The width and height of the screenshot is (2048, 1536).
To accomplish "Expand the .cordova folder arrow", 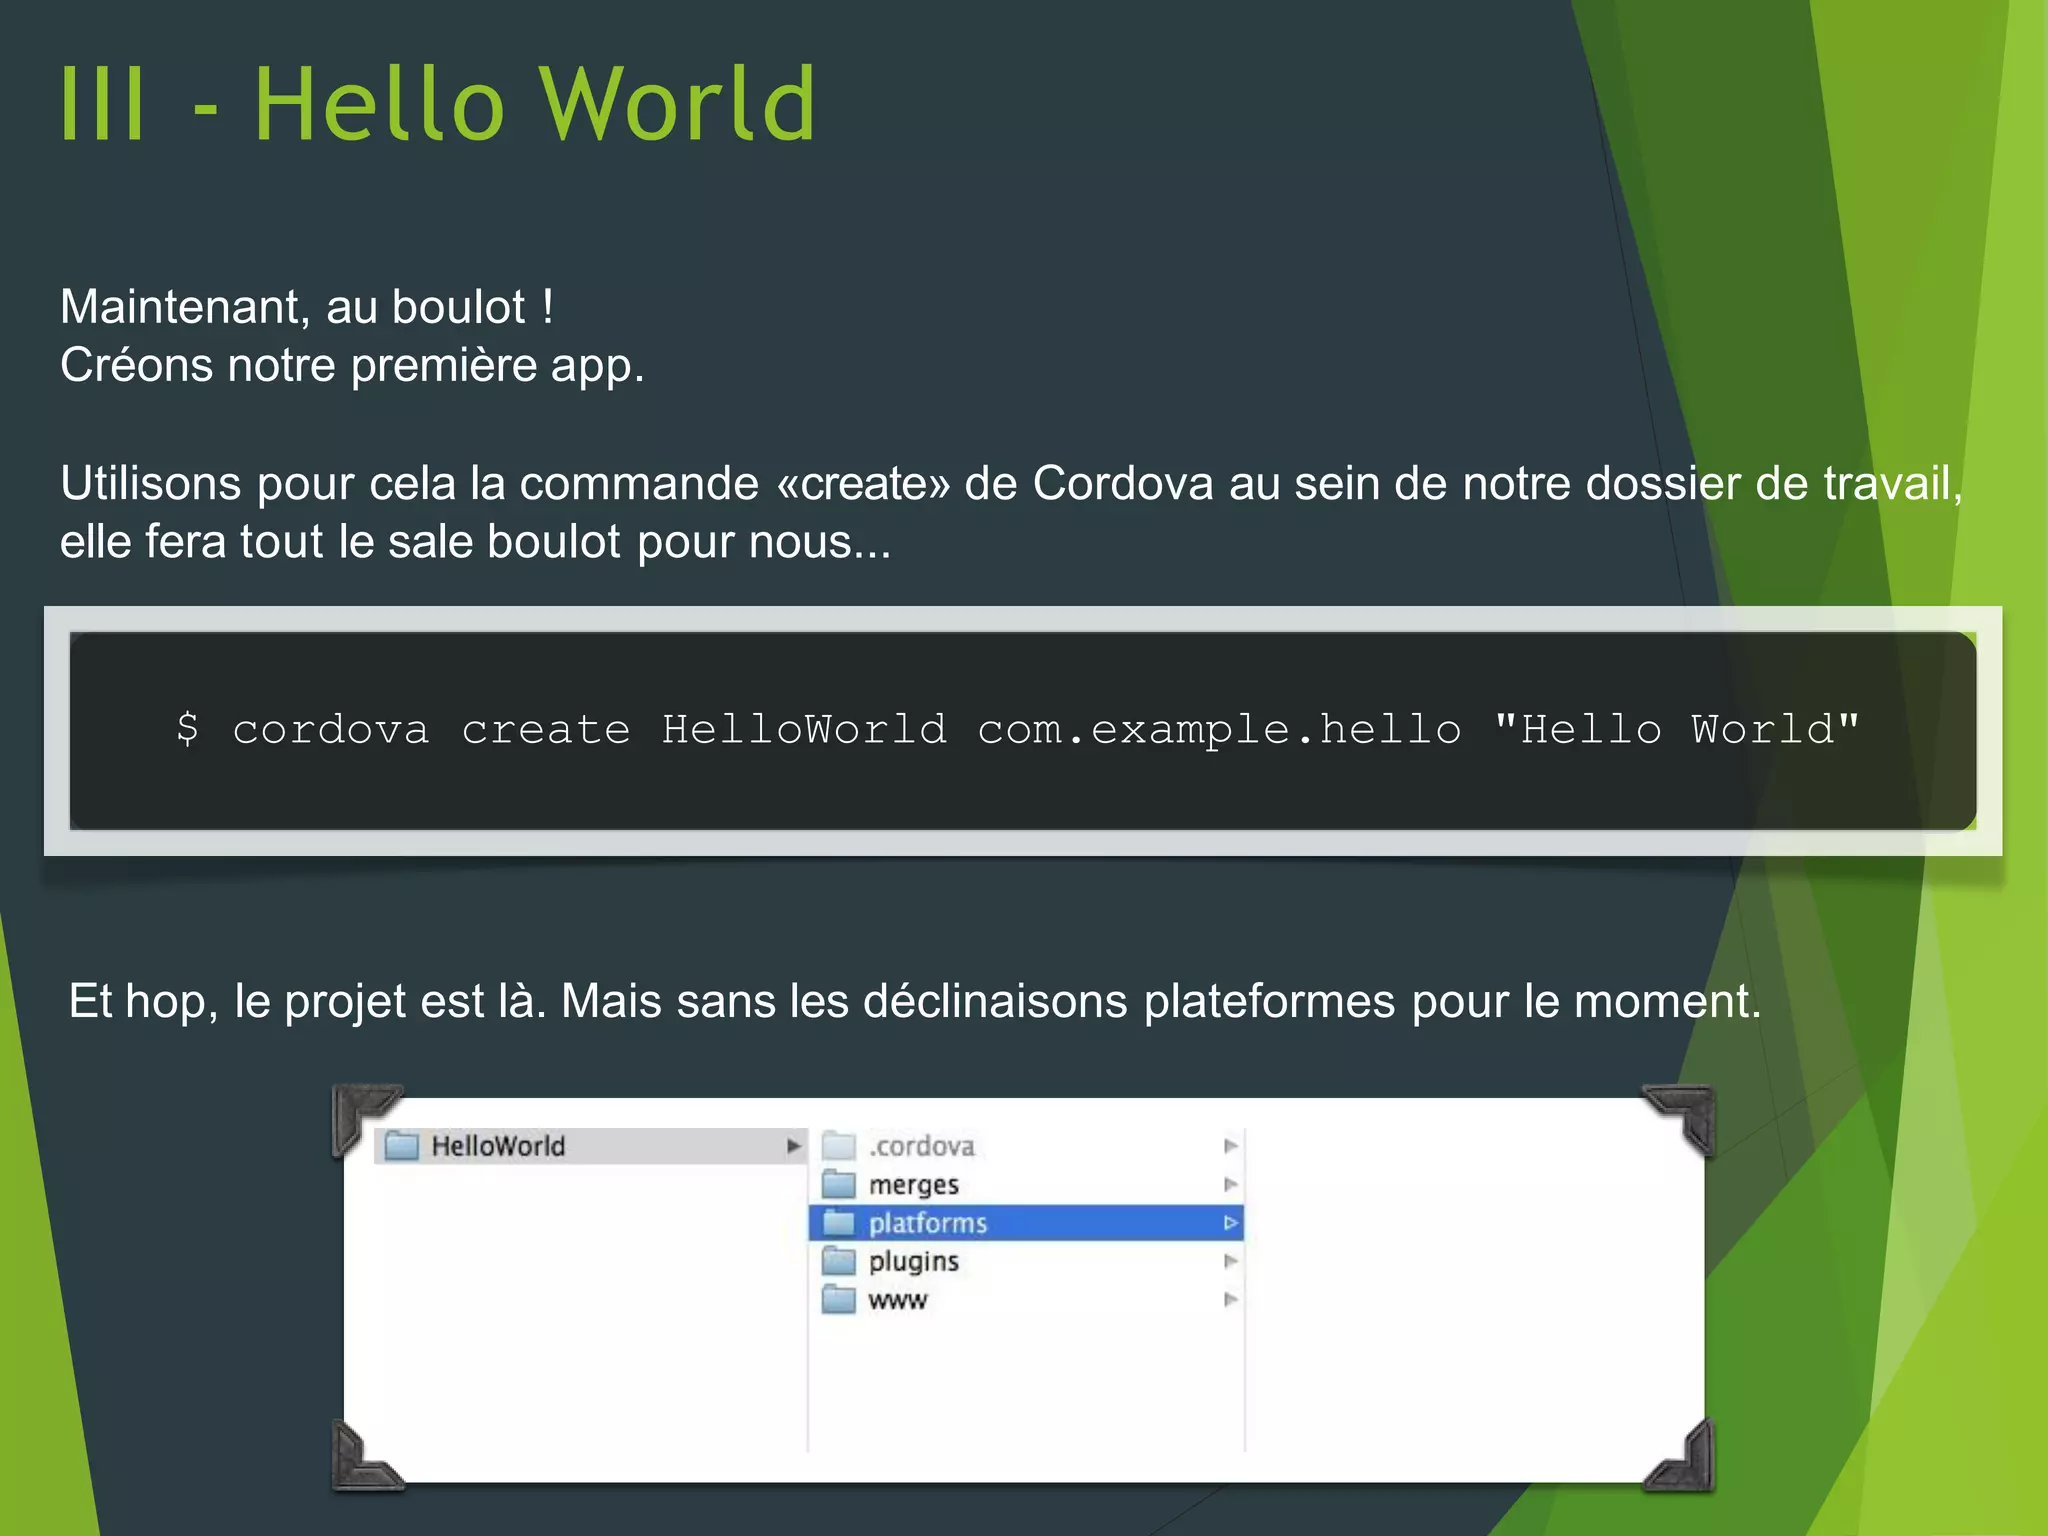I will pos(1231,1146).
